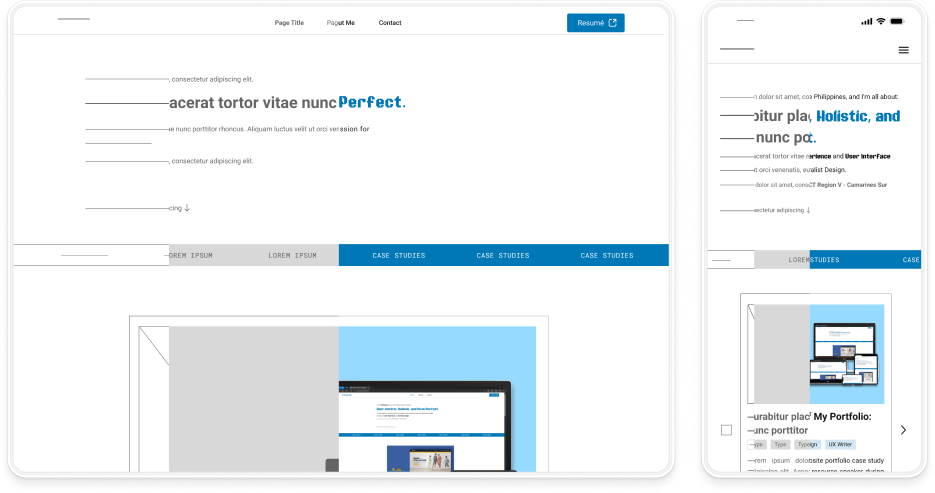Click the mobile logo placeholder line below status bar
935x493 pixels.
(737, 49)
